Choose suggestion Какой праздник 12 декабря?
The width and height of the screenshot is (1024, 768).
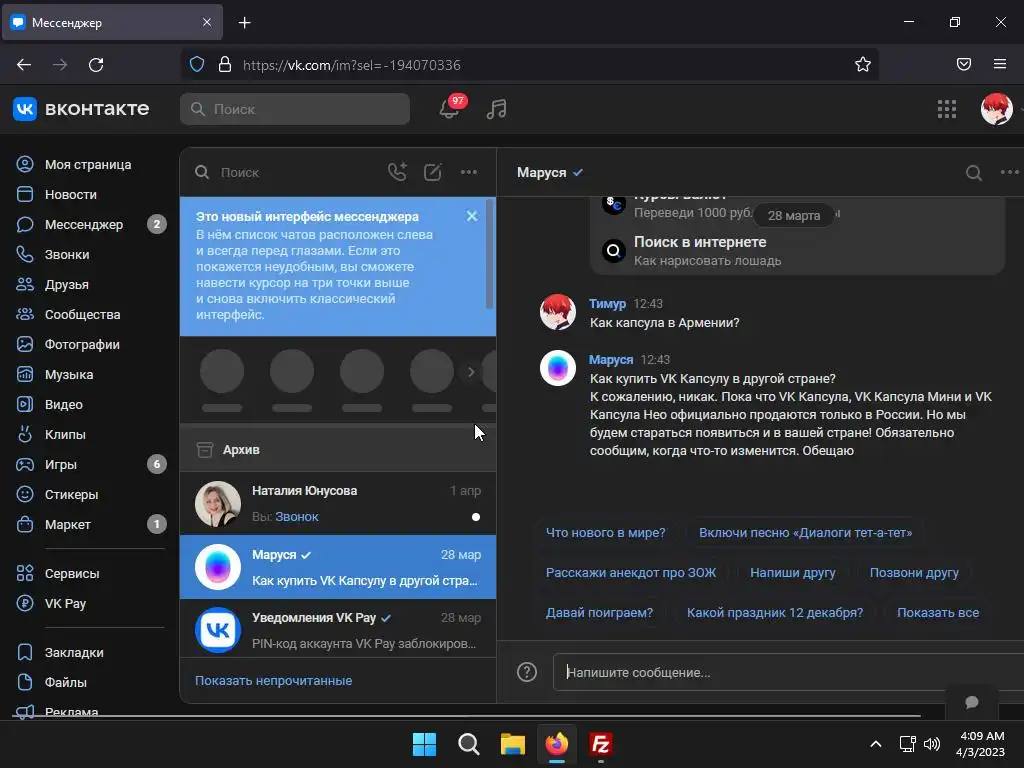click(775, 613)
